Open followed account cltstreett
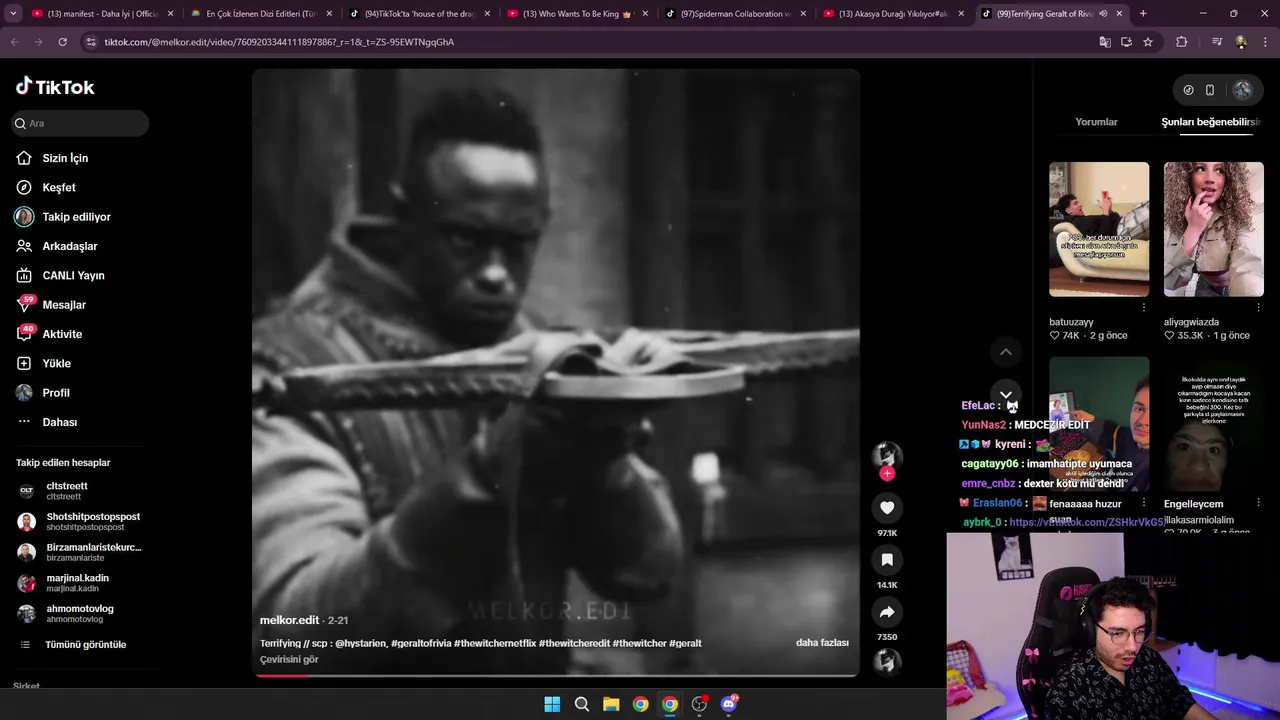The width and height of the screenshot is (1280, 720). [67, 491]
